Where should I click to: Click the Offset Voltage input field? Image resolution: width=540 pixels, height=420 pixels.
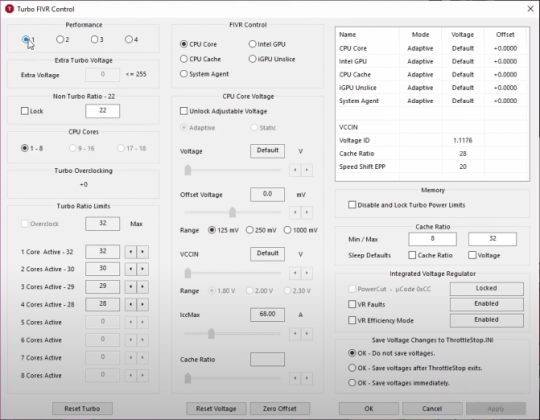[267, 194]
